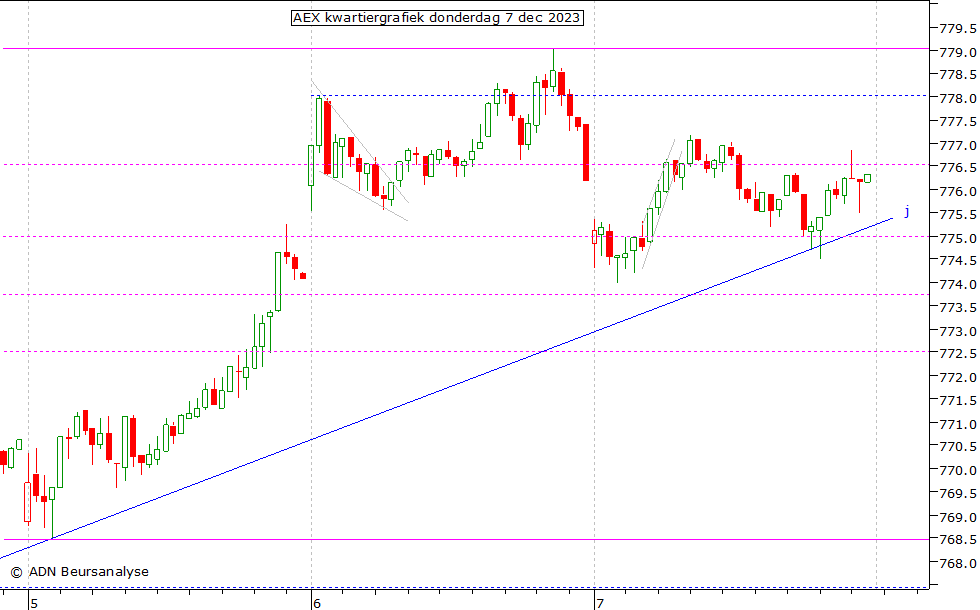Click the blue 'j' trendline label
980x610 pixels.
(x=907, y=211)
